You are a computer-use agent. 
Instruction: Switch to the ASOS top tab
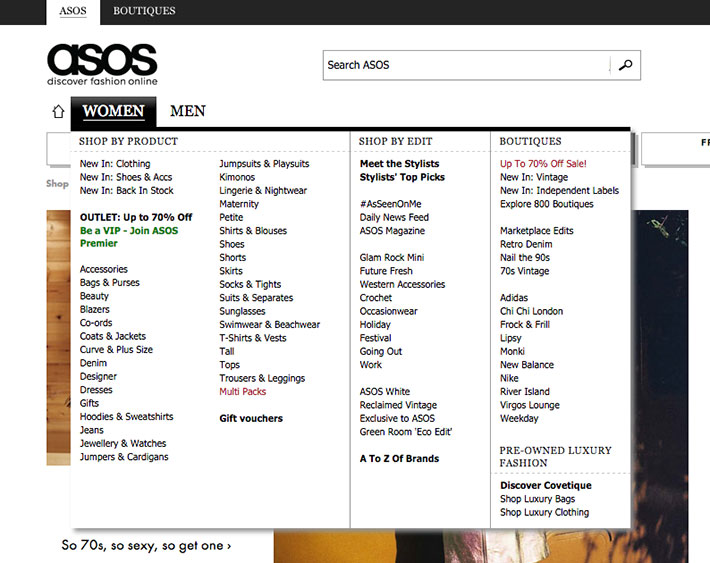(73, 11)
